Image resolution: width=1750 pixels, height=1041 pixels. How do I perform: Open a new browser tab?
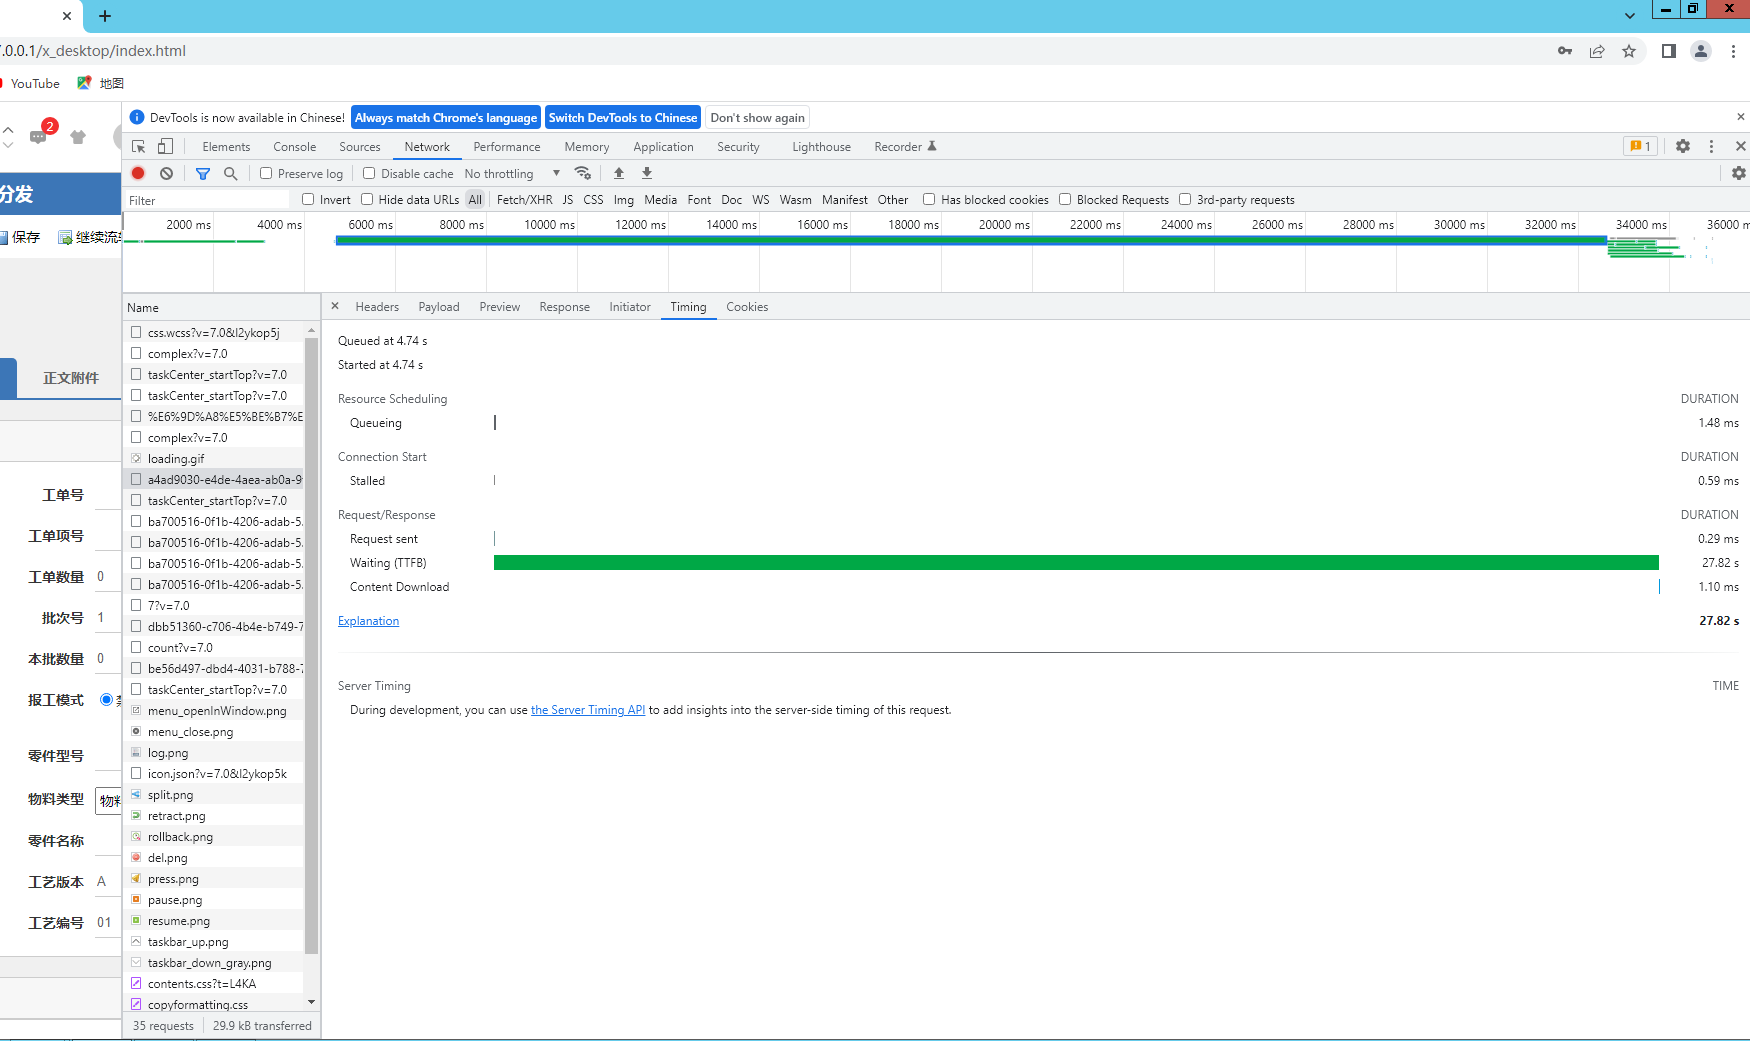click(105, 16)
